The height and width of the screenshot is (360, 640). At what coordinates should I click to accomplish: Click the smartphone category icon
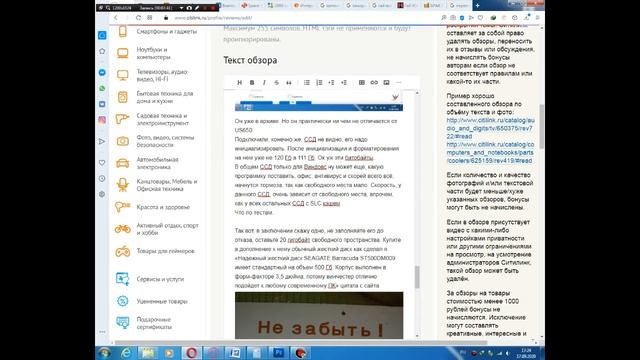122,31
